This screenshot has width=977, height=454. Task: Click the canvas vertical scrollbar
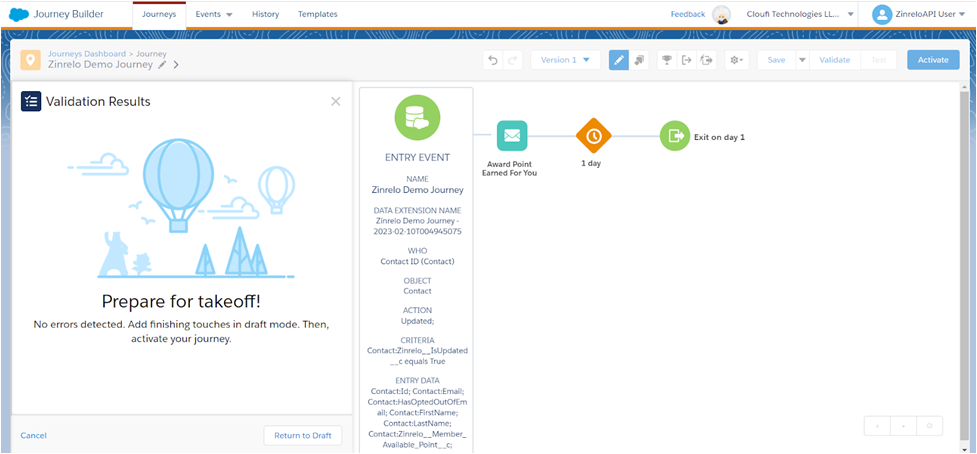click(x=965, y=267)
